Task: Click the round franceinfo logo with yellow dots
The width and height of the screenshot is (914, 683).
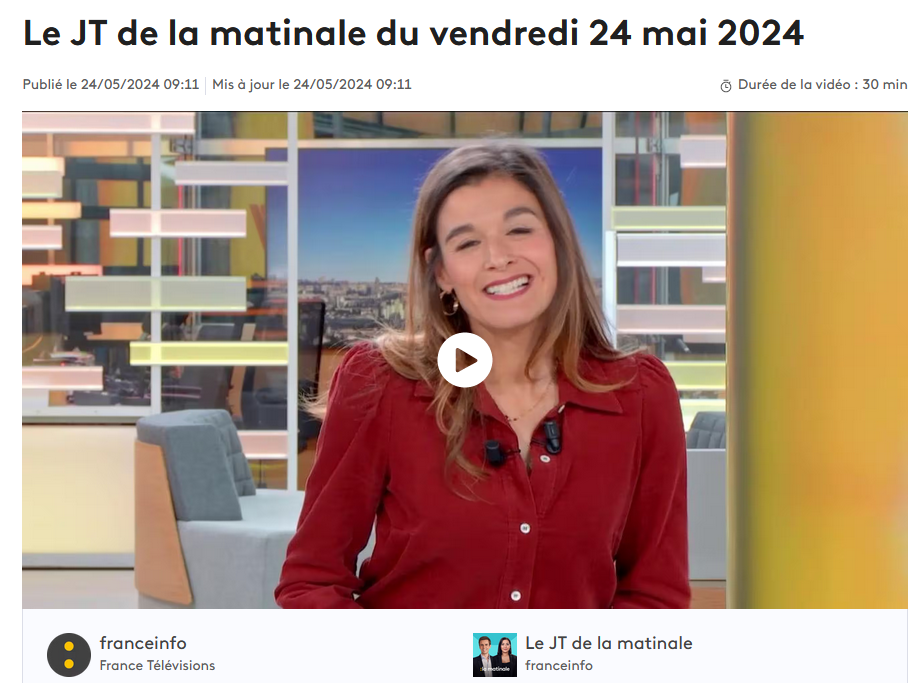Action: pos(69,654)
